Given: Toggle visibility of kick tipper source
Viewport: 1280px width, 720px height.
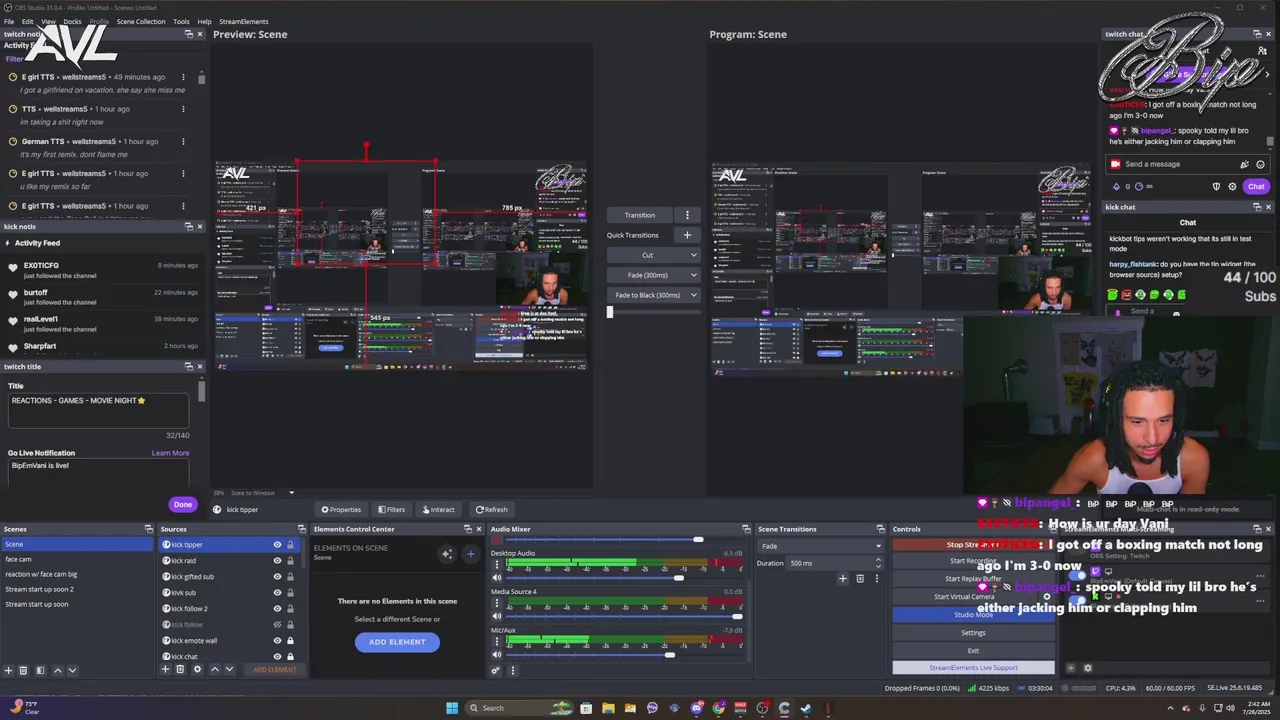Looking at the screenshot, I should tap(277, 545).
